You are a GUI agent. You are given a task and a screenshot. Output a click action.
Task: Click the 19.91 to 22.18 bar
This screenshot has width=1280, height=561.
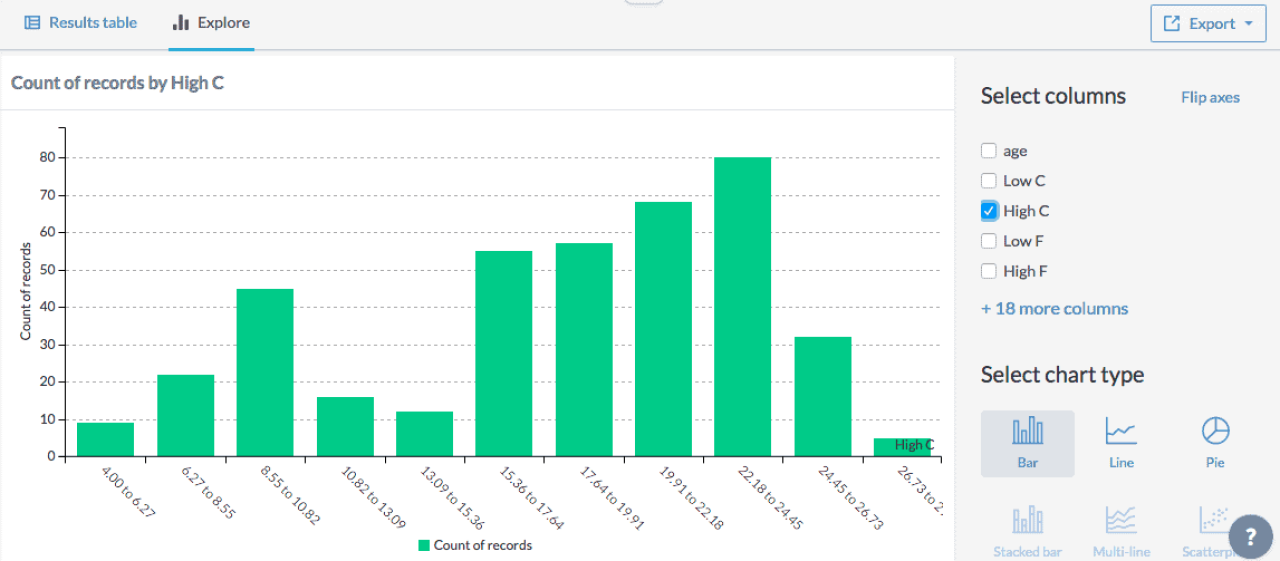tap(663, 329)
